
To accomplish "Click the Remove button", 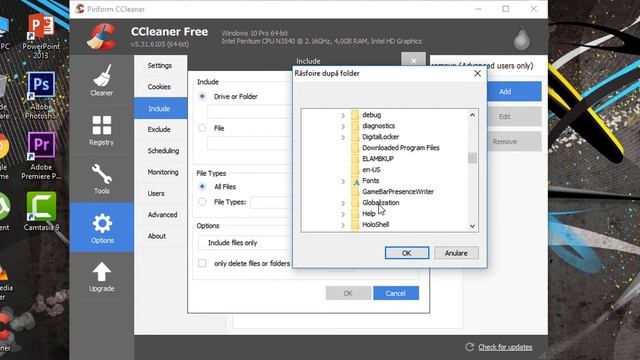I will (514, 142).
